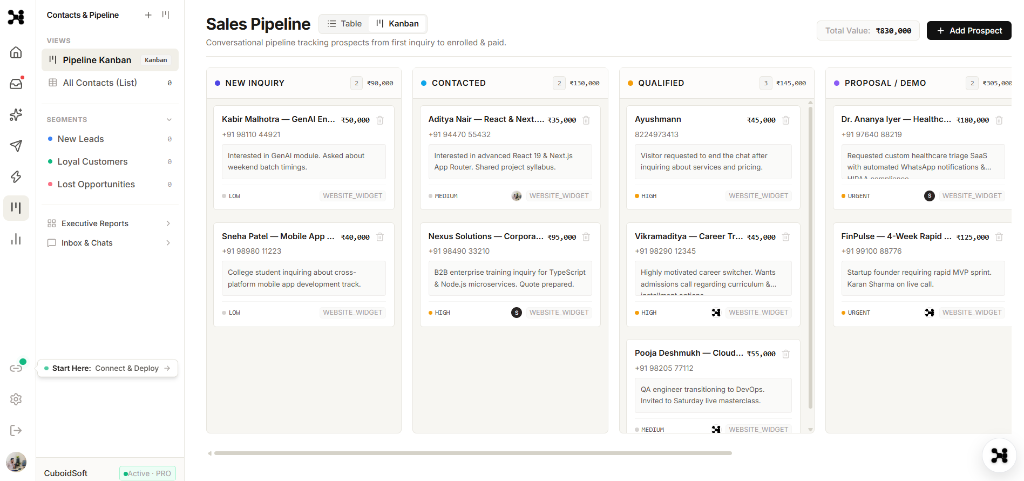Click the Ayushmann card note text
This screenshot has height=481, width=1024.
click(712, 161)
